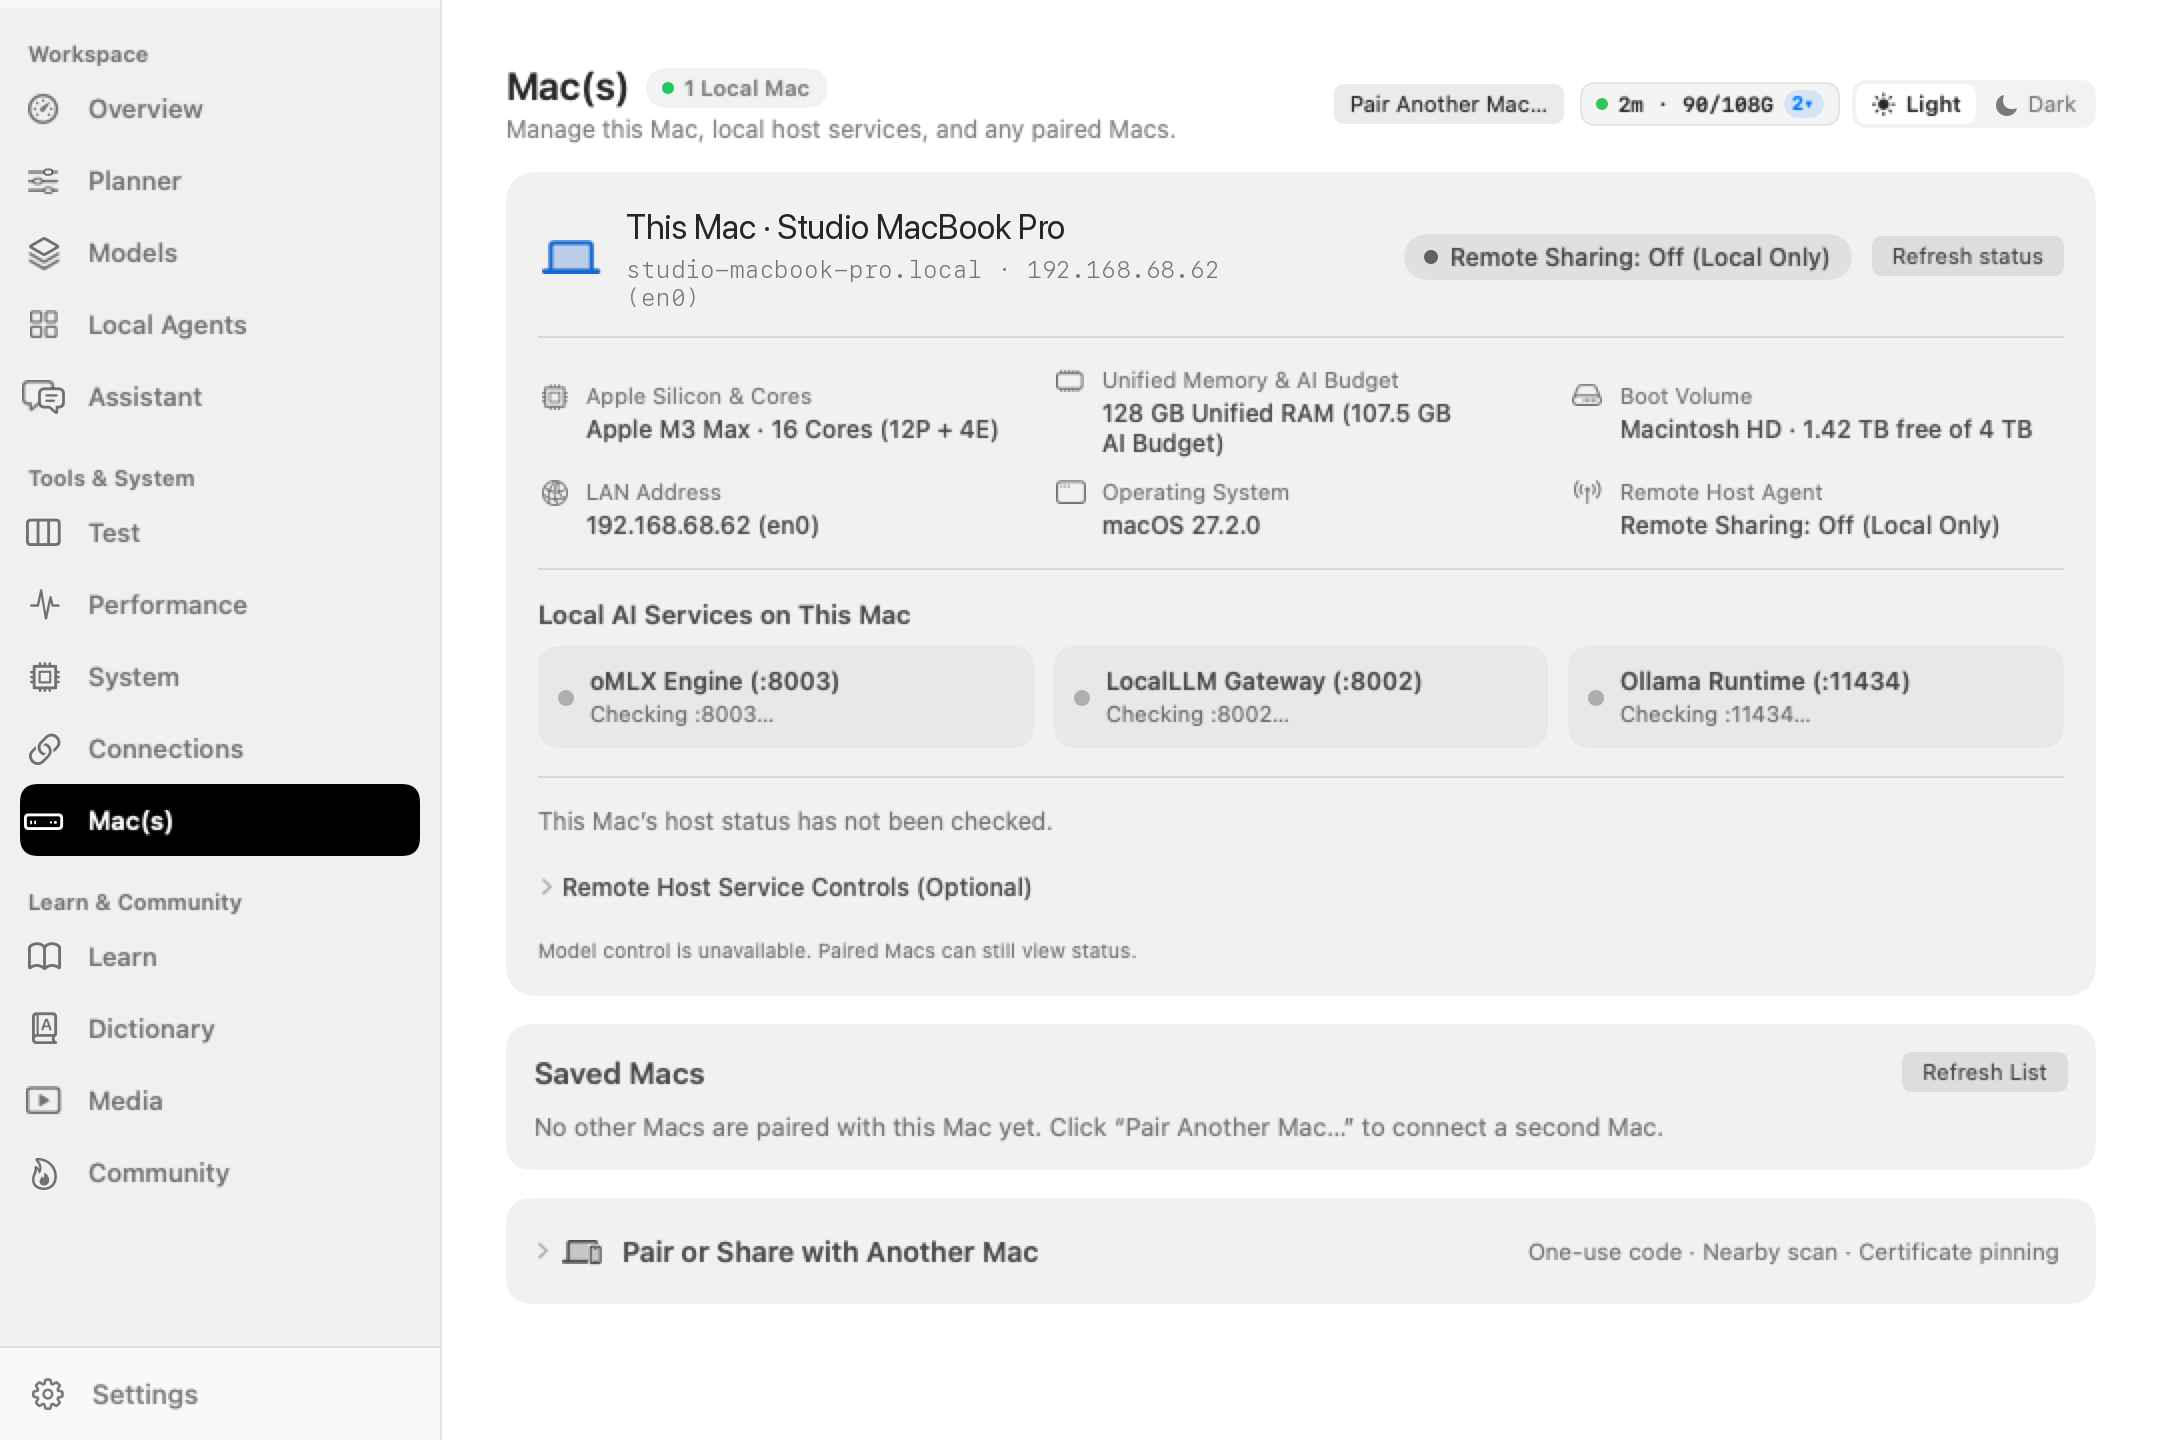
Task: Click the Assistant chat bubble icon
Action: 43,397
